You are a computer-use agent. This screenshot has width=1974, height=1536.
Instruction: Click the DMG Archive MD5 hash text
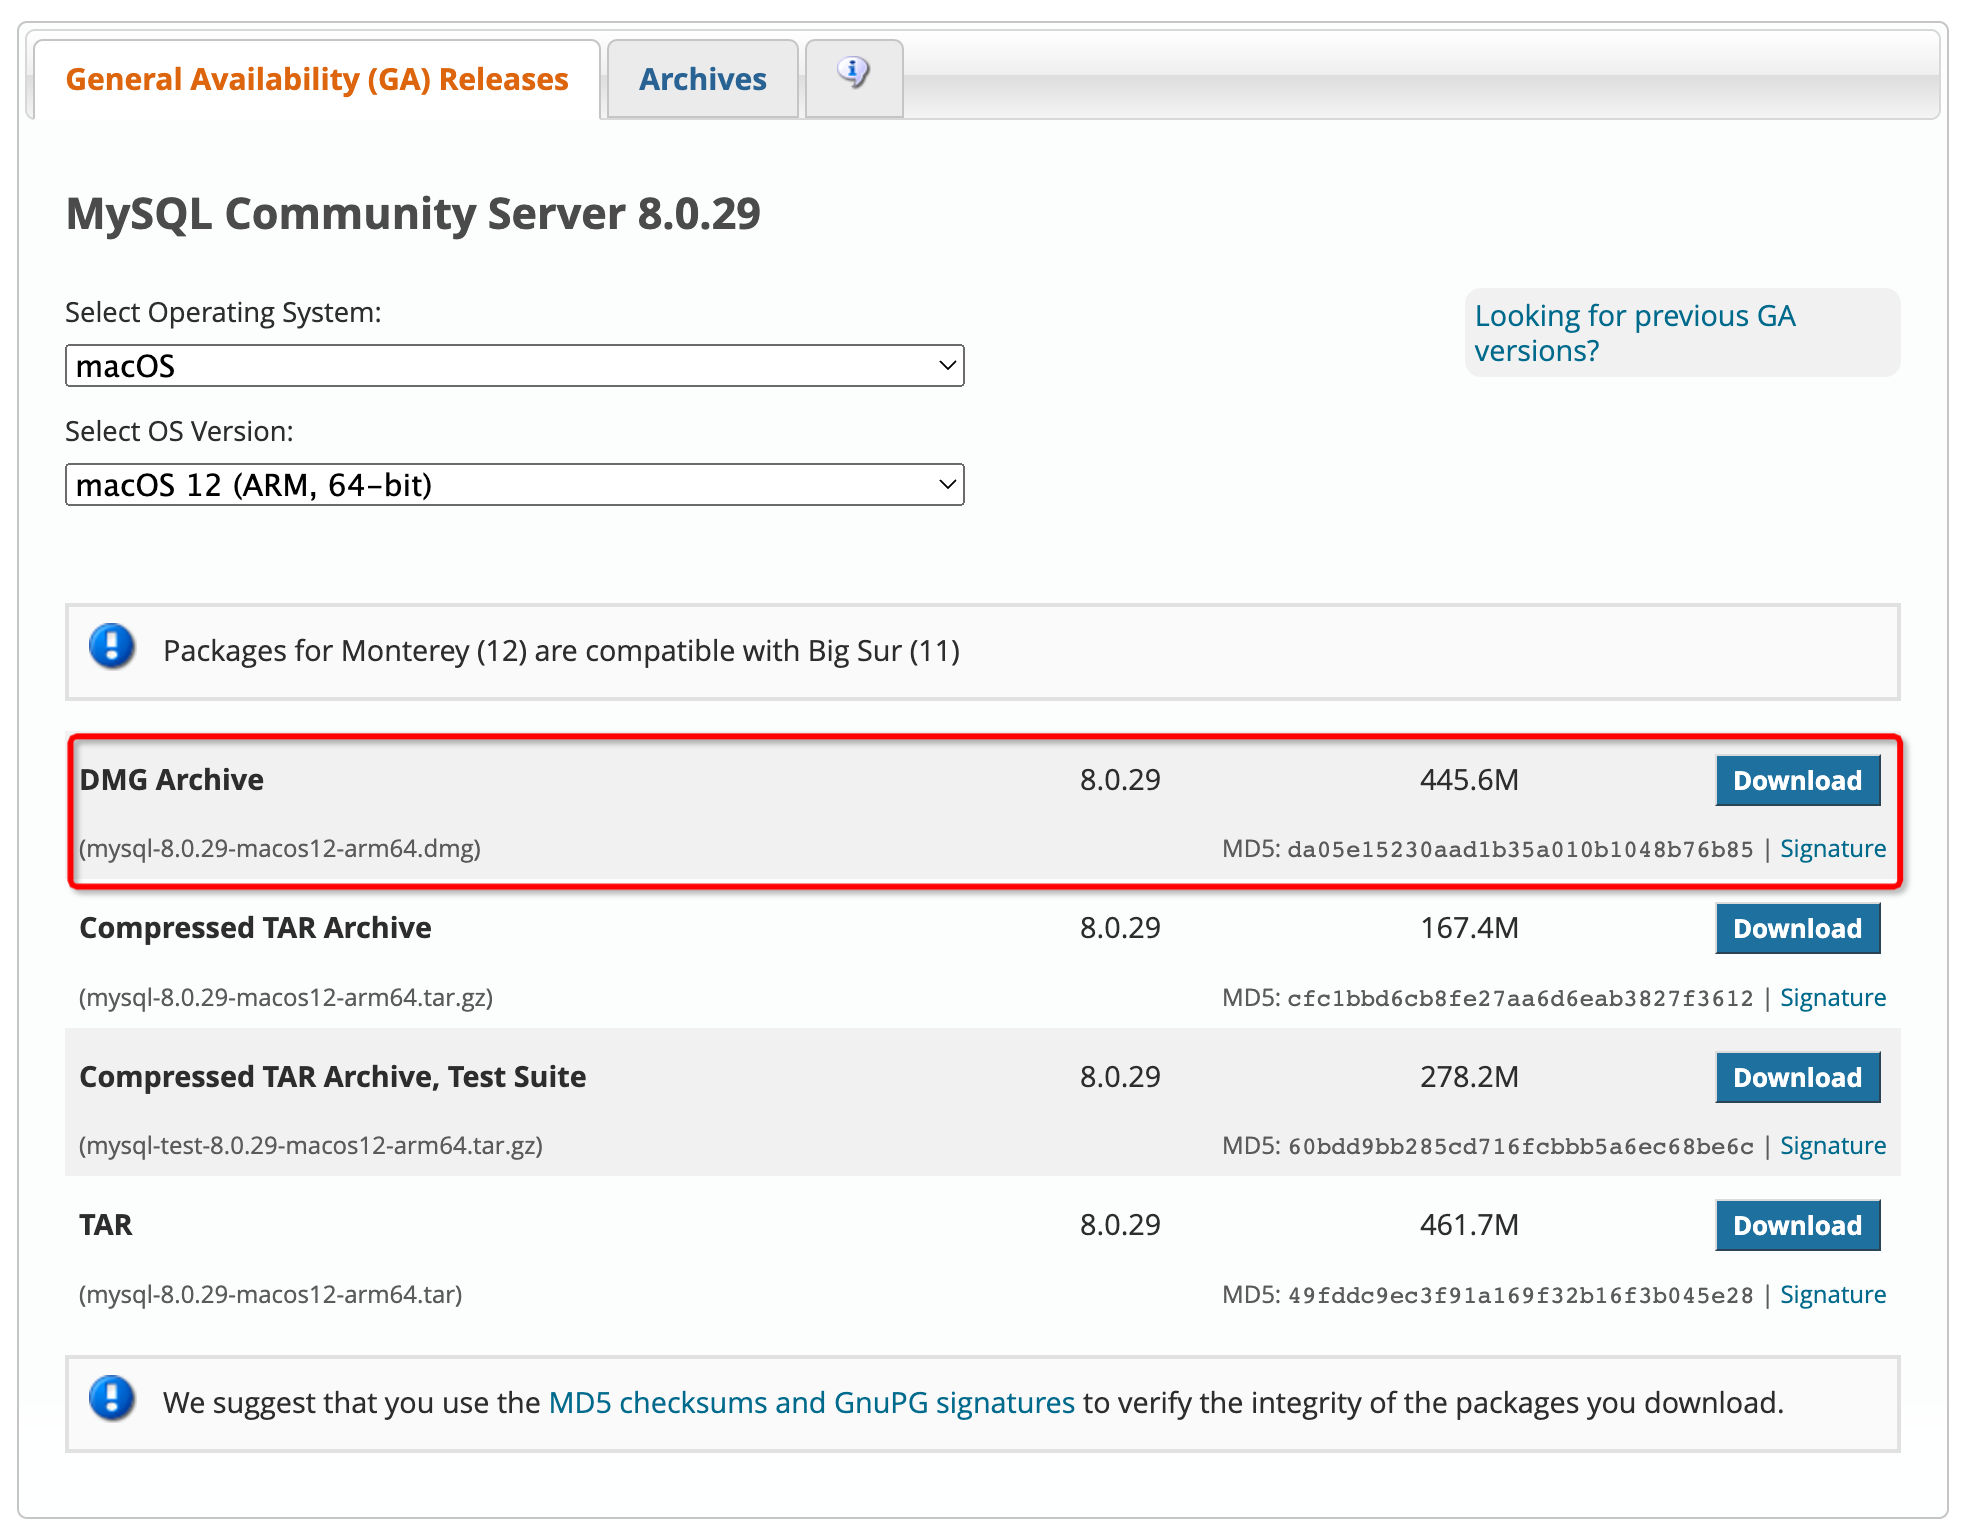[1519, 850]
